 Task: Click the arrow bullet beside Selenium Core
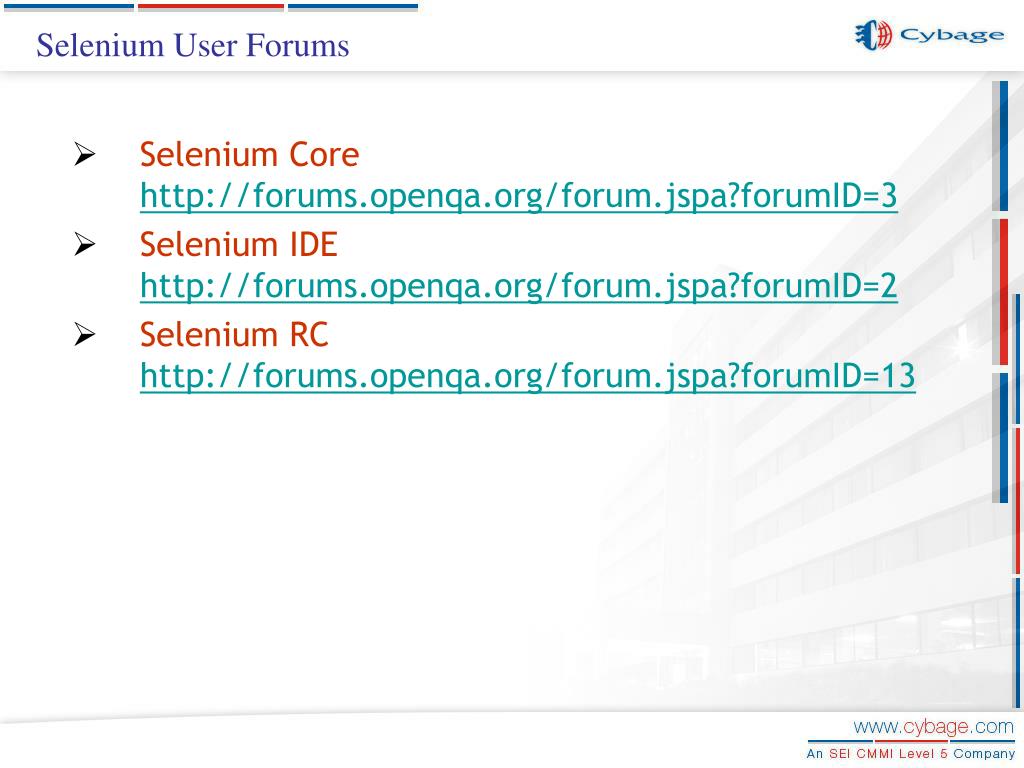pos(85,154)
